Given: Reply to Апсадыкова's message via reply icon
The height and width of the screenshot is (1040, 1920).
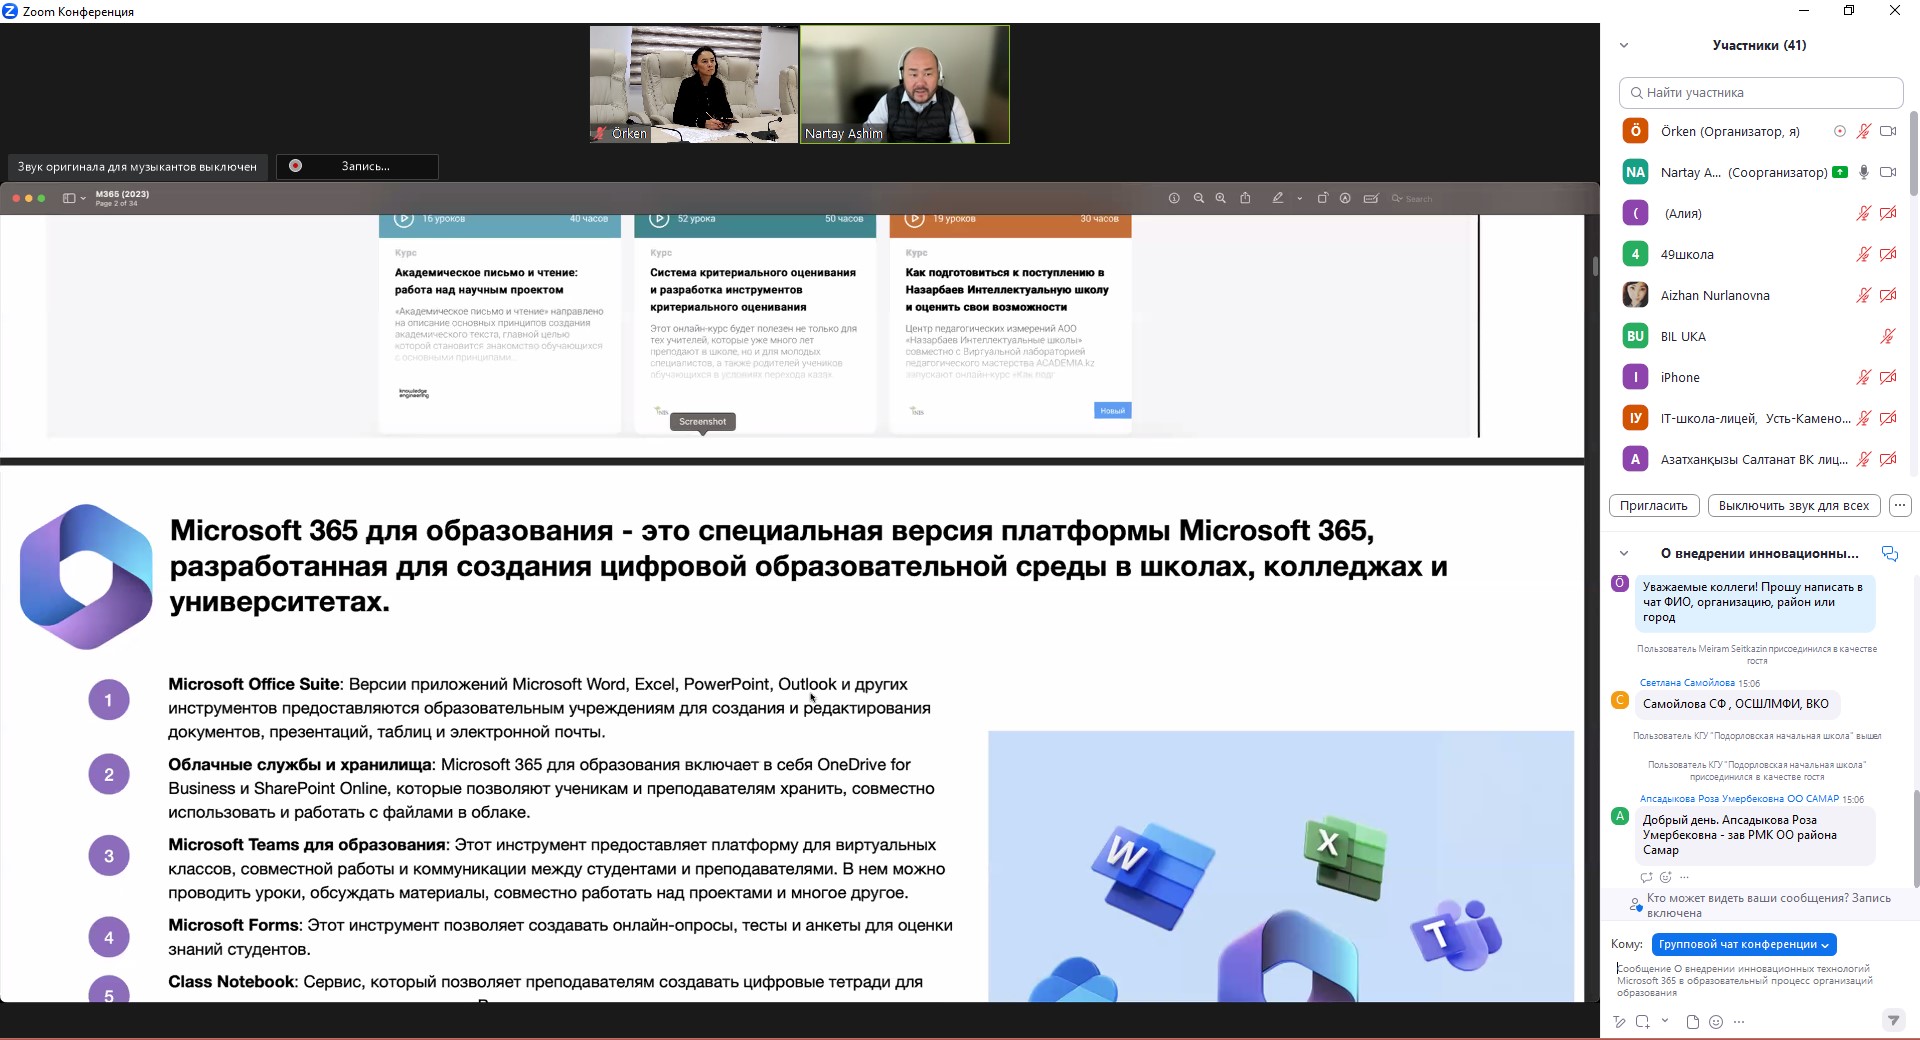Looking at the screenshot, I should pos(1646,877).
